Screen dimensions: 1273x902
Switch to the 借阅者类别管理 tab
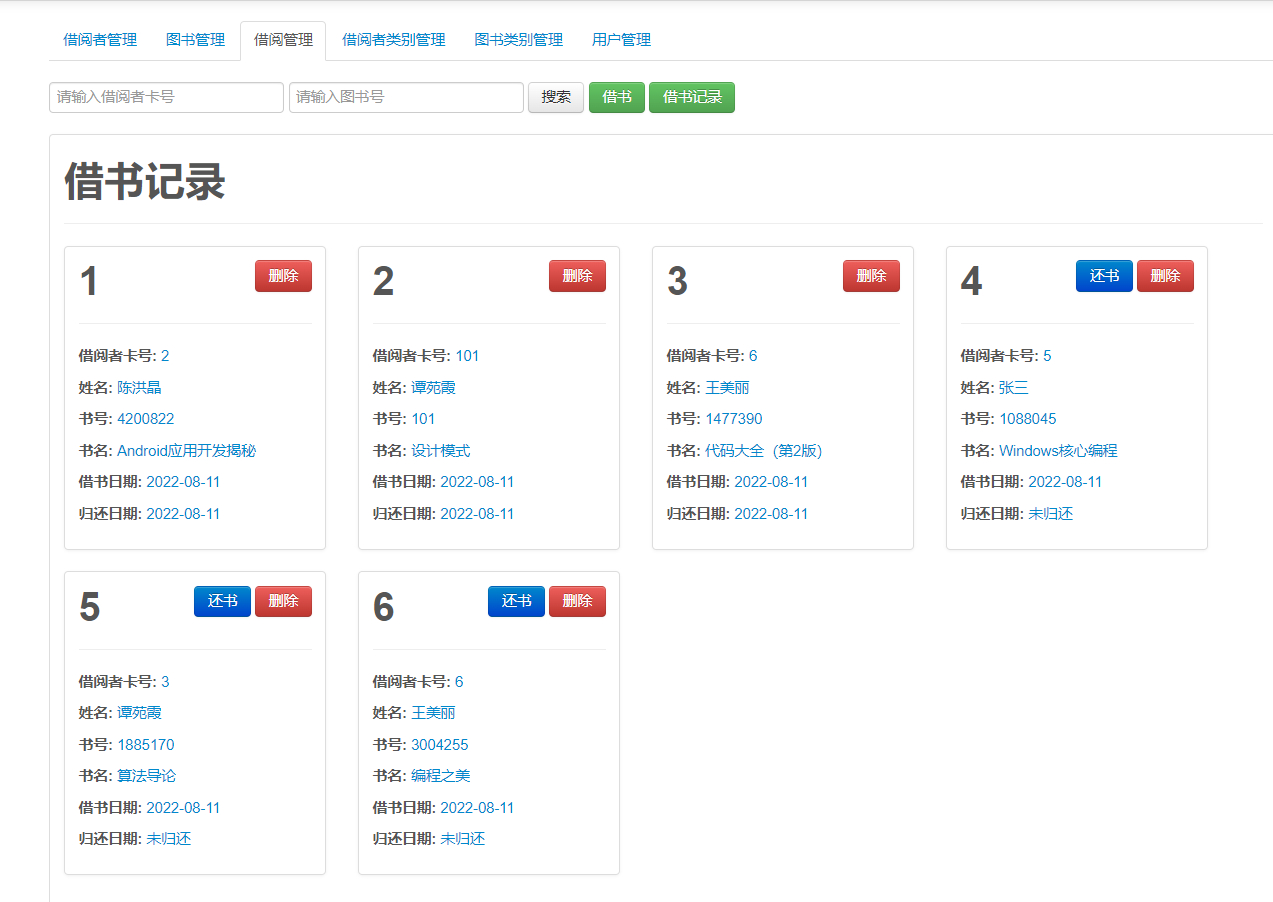coord(393,40)
